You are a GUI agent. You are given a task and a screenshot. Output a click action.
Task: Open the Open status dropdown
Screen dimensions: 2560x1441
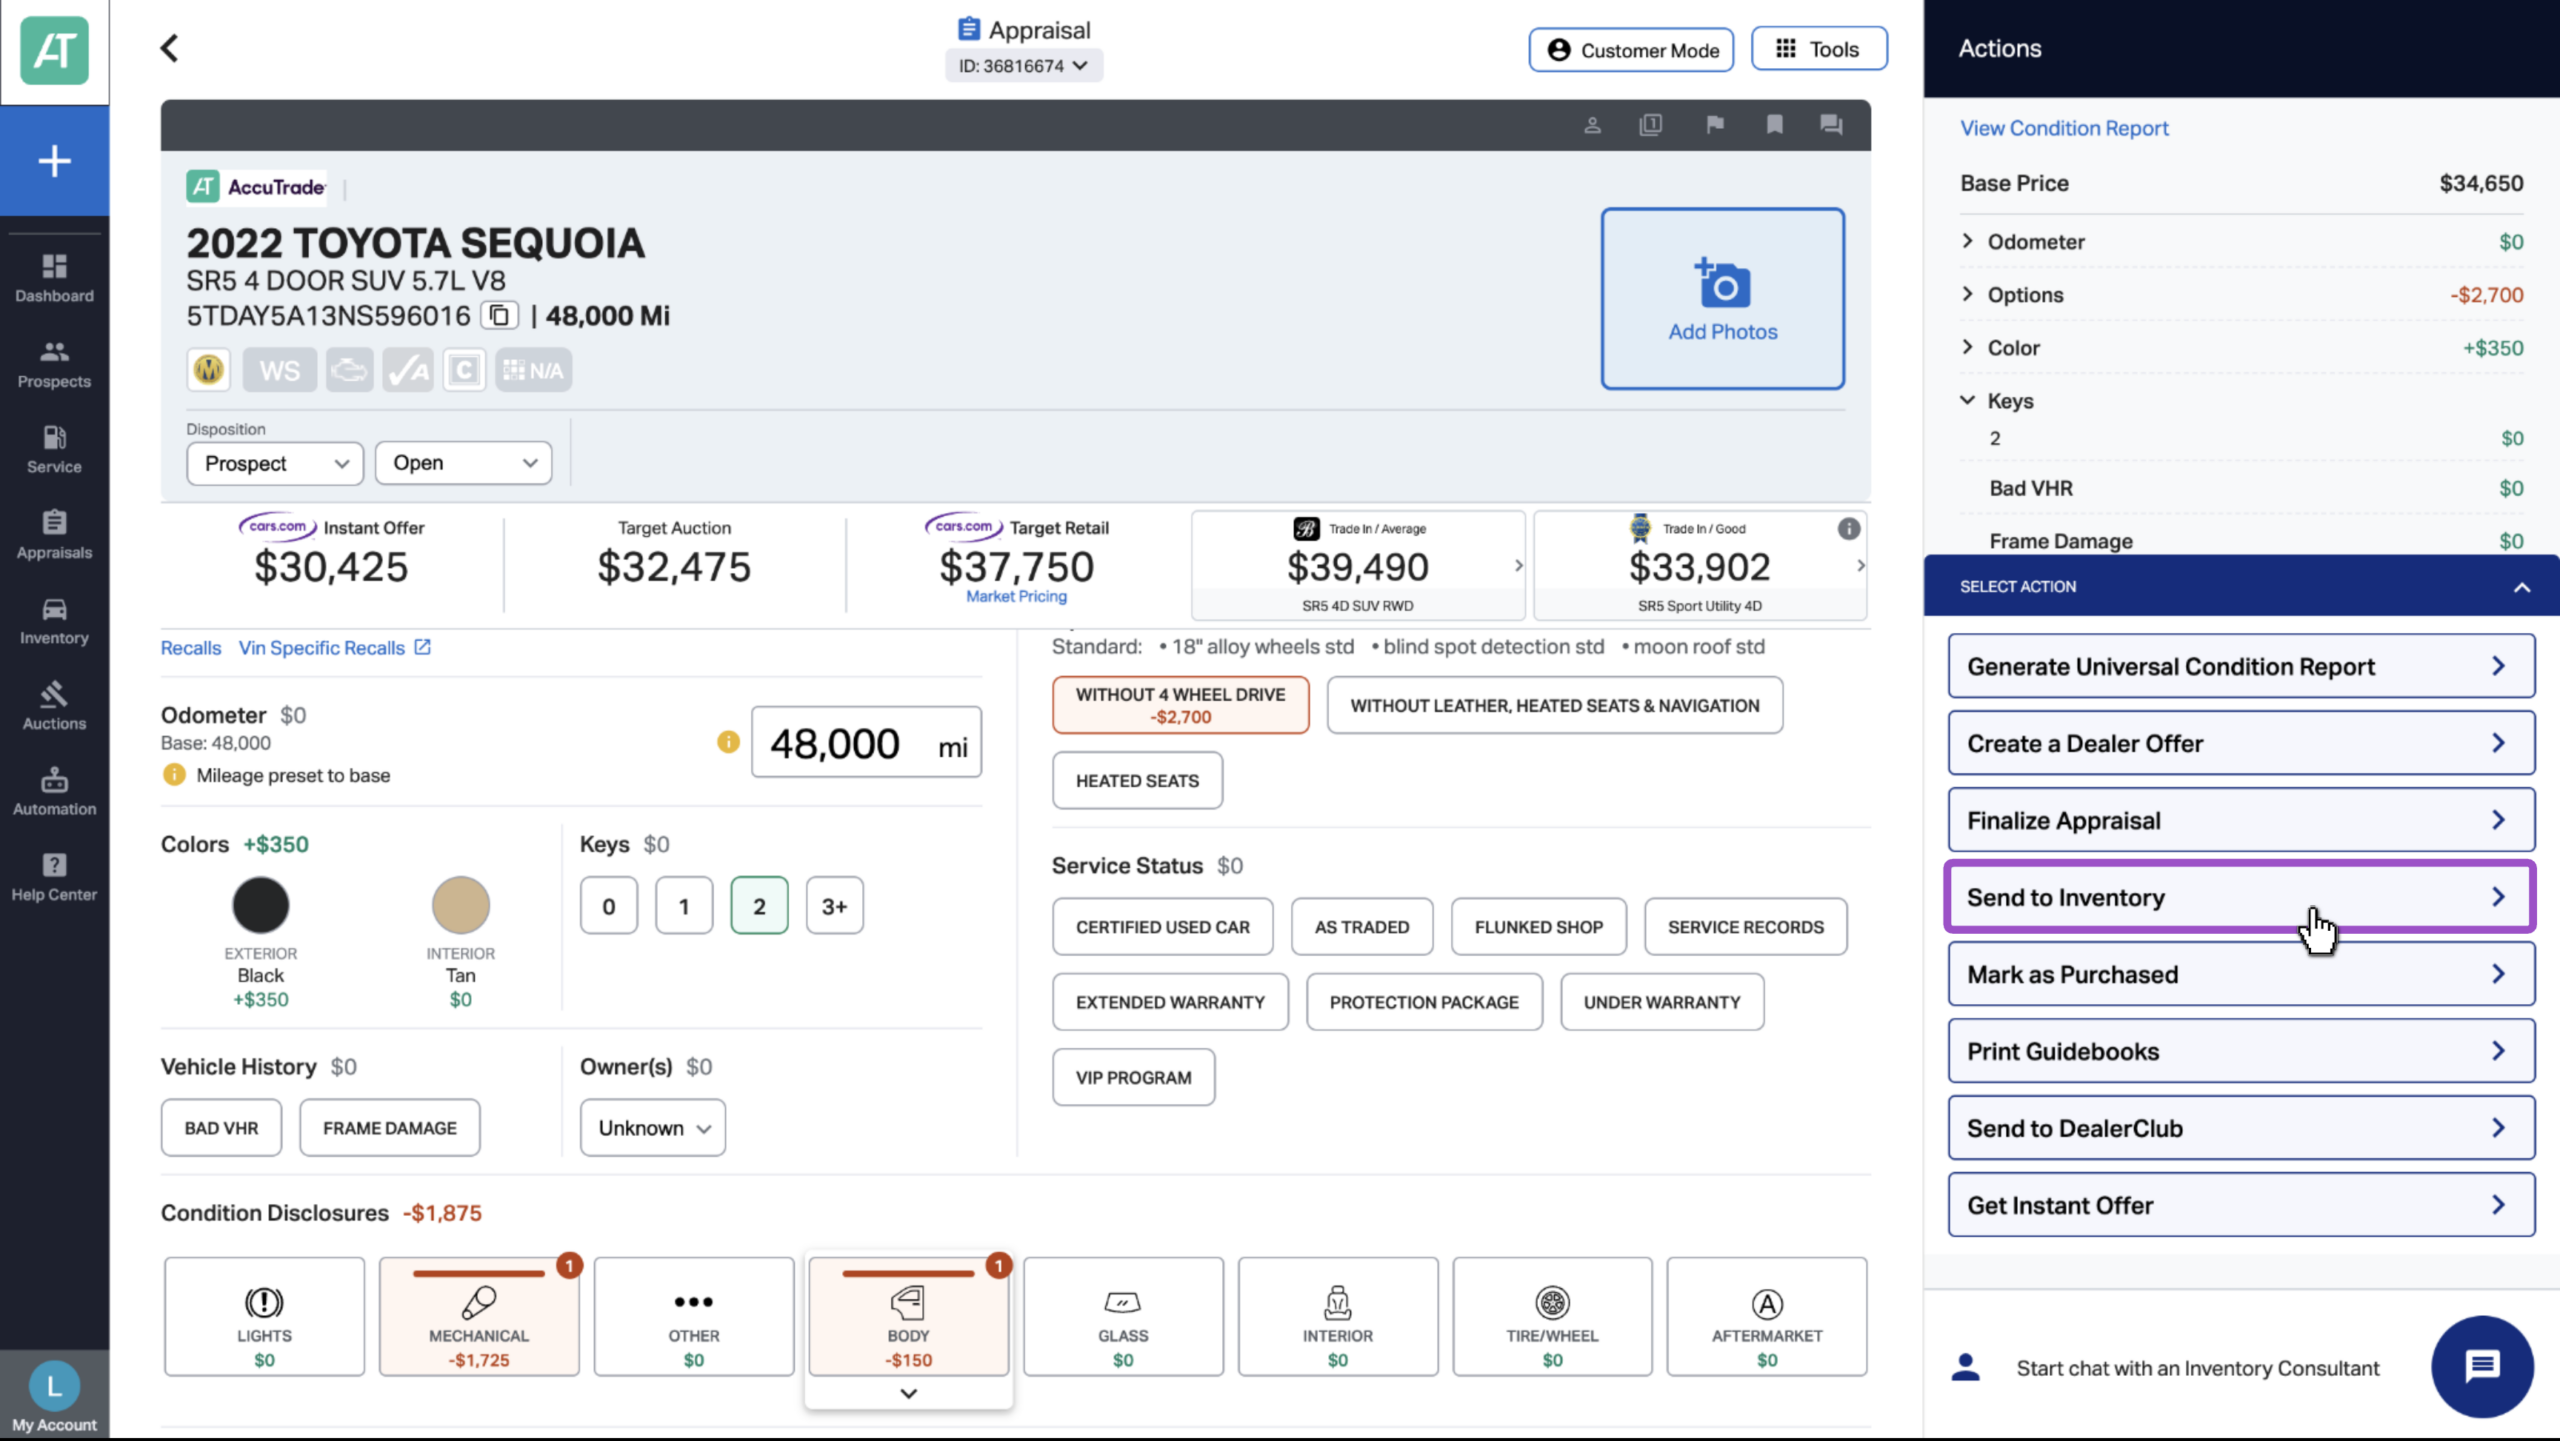pos(464,463)
